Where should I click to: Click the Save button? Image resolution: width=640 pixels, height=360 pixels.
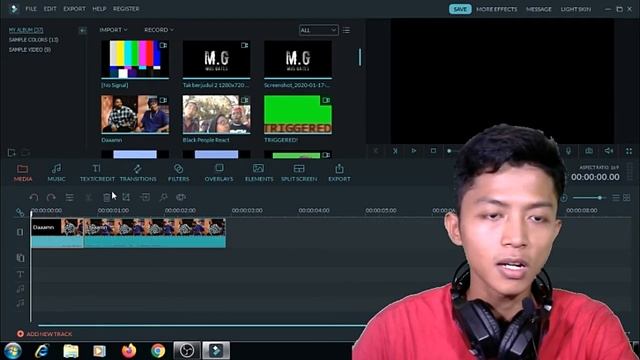[x=460, y=9]
